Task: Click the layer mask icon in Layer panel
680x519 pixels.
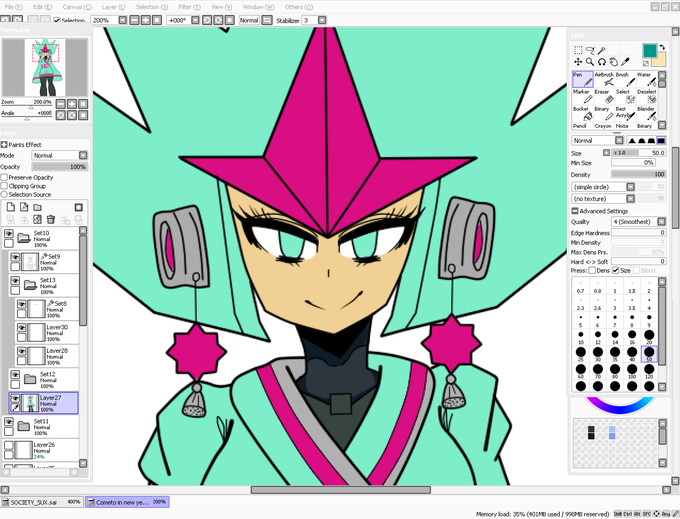Action: (78, 207)
